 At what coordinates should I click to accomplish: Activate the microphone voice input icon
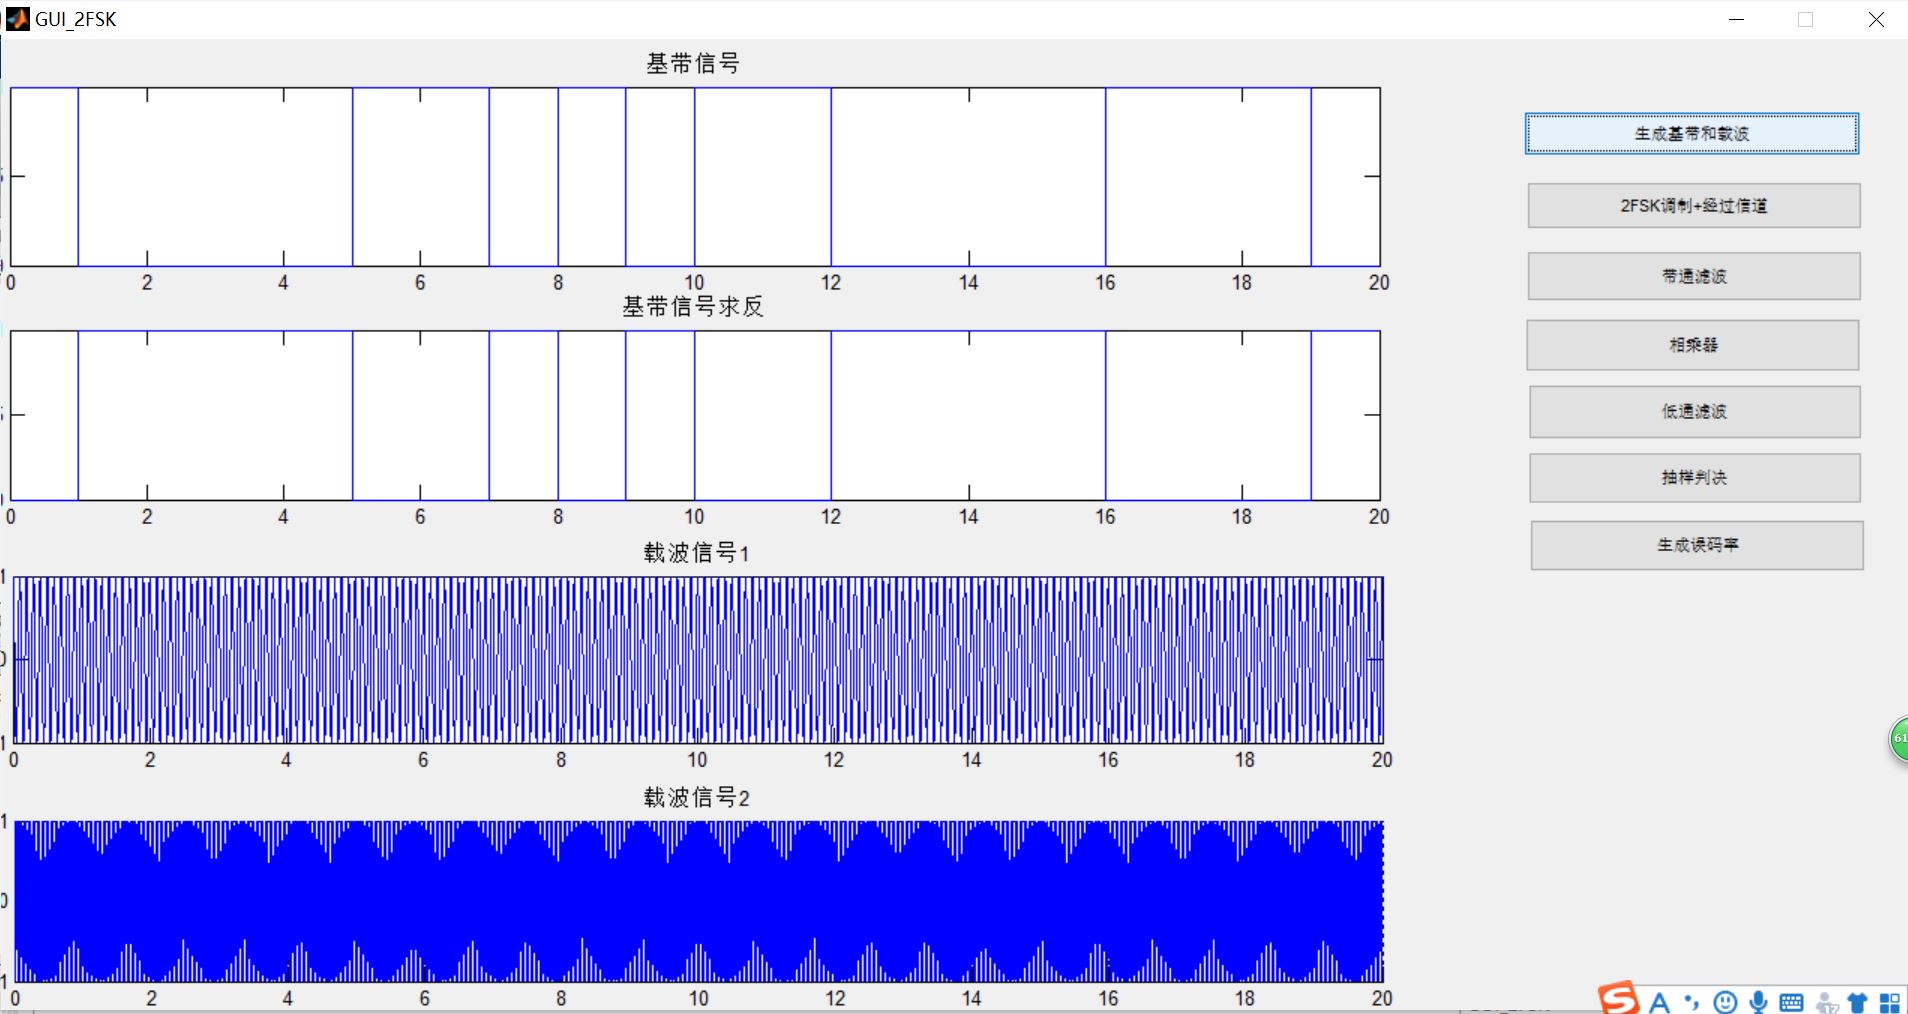(x=1759, y=1002)
